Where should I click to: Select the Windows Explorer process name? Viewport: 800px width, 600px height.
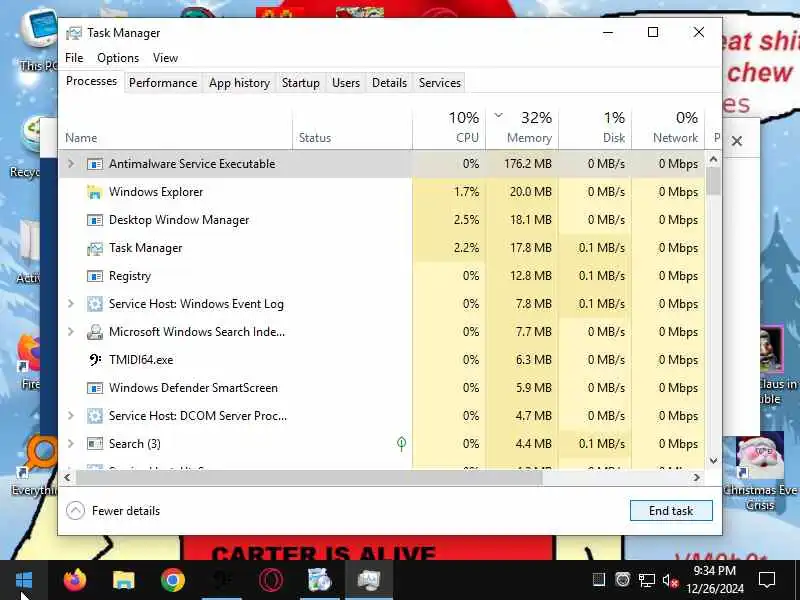click(x=156, y=192)
